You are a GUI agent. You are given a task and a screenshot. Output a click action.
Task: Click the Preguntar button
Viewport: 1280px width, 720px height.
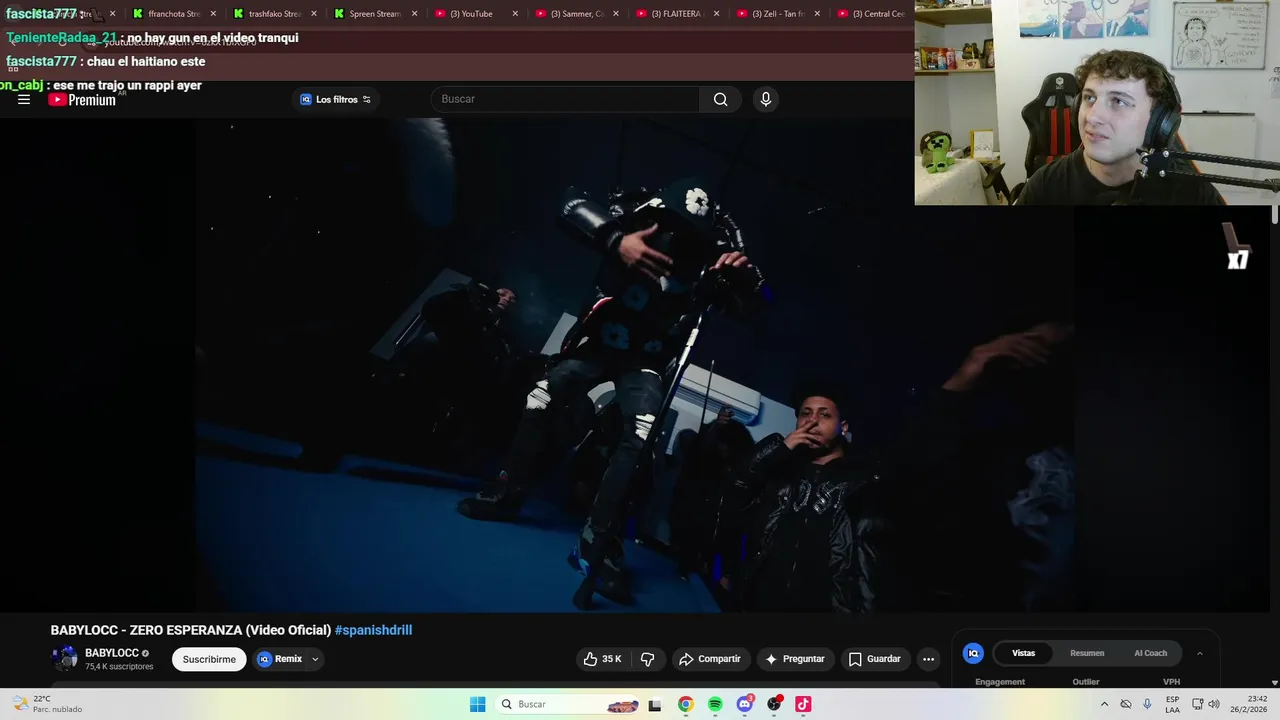[x=795, y=659]
